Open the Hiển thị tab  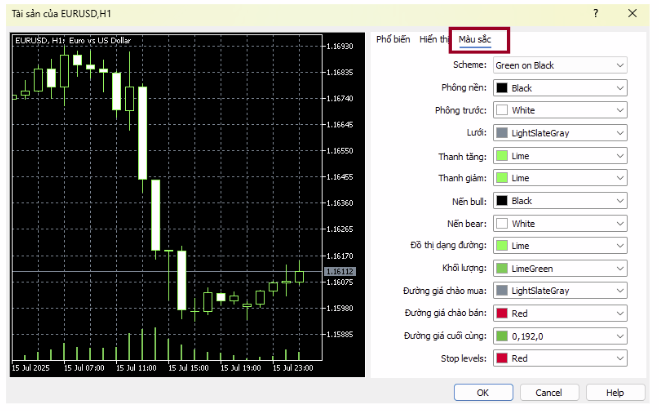[434, 39]
